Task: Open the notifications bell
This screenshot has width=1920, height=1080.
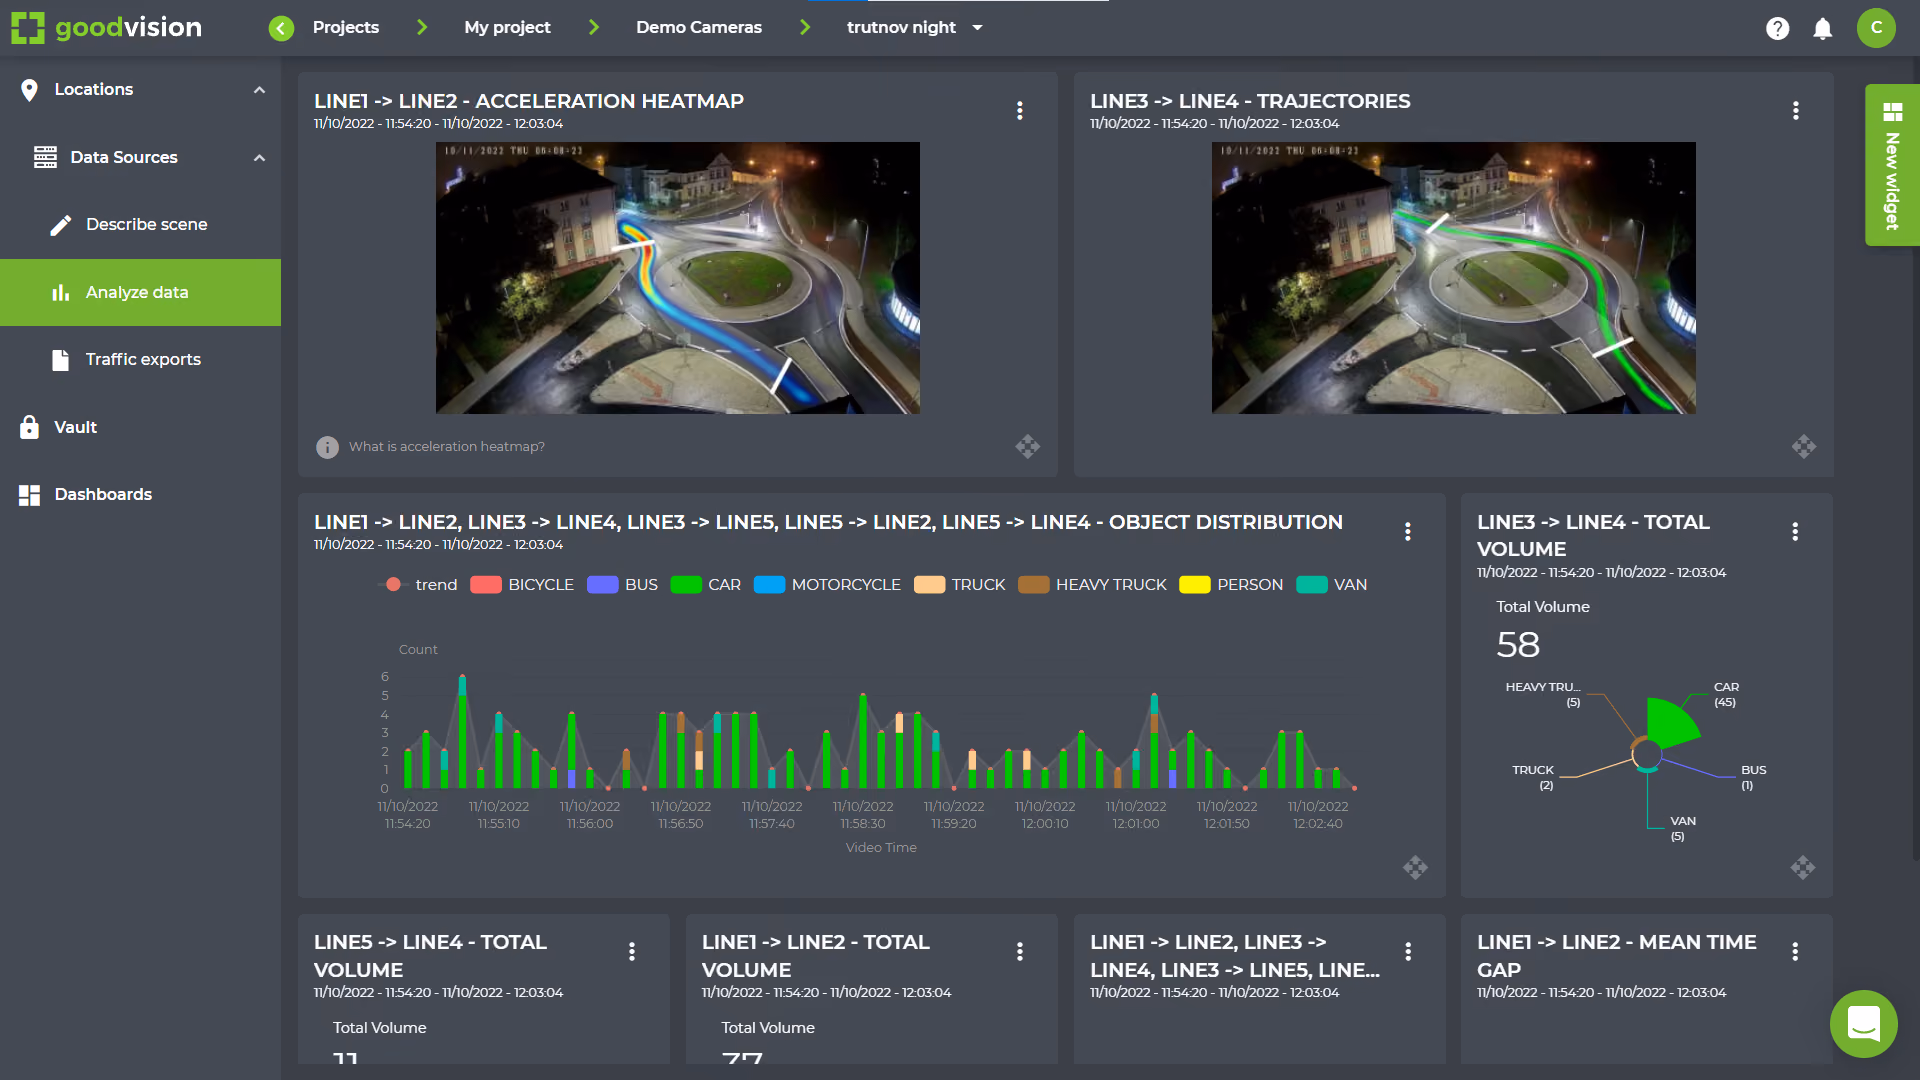Action: pos(1823,28)
